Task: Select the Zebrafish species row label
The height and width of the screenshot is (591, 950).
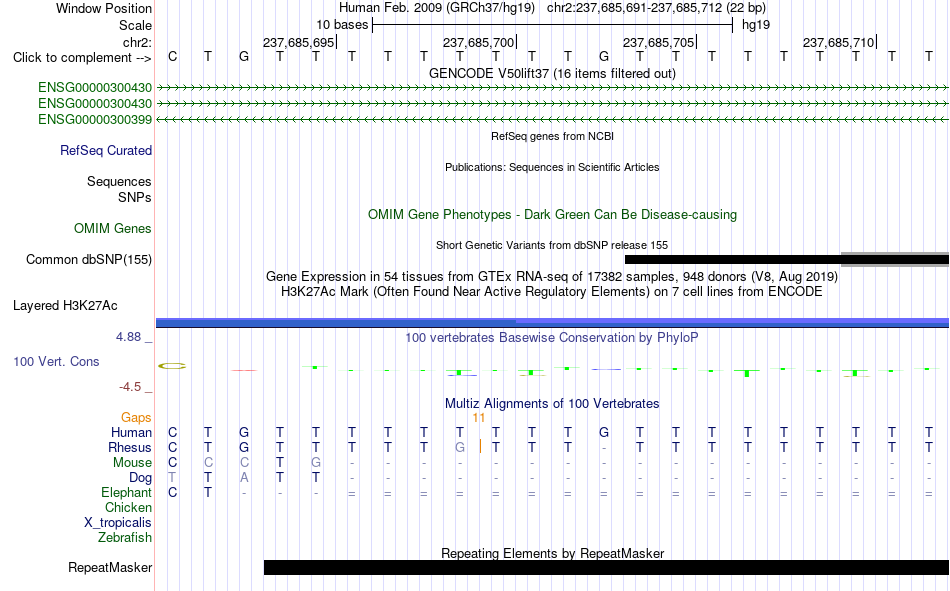Action: point(125,537)
